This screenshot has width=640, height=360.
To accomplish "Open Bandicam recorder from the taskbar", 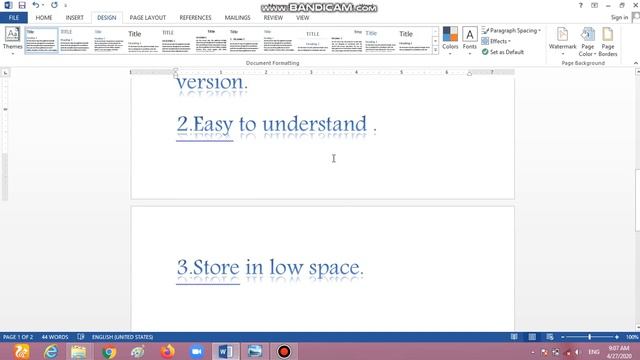I will pyautogui.click(x=284, y=351).
